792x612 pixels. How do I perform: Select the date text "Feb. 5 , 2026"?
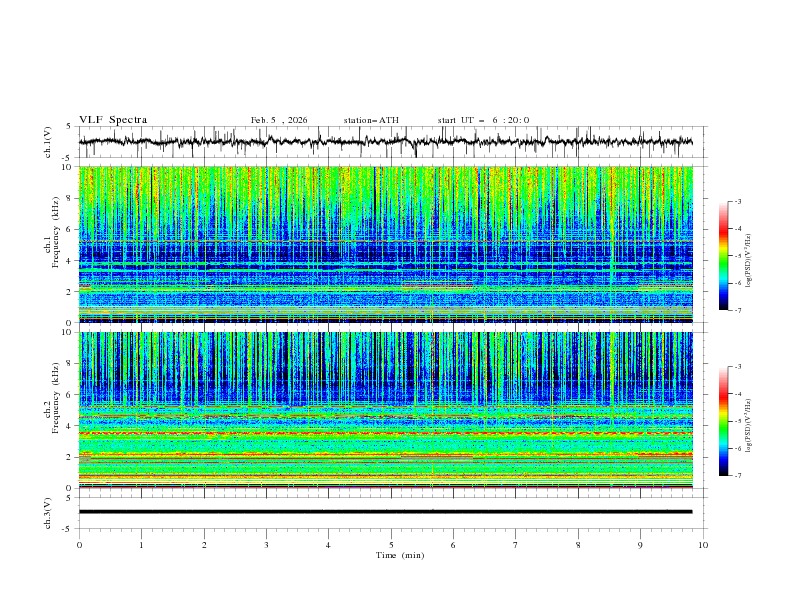point(279,120)
